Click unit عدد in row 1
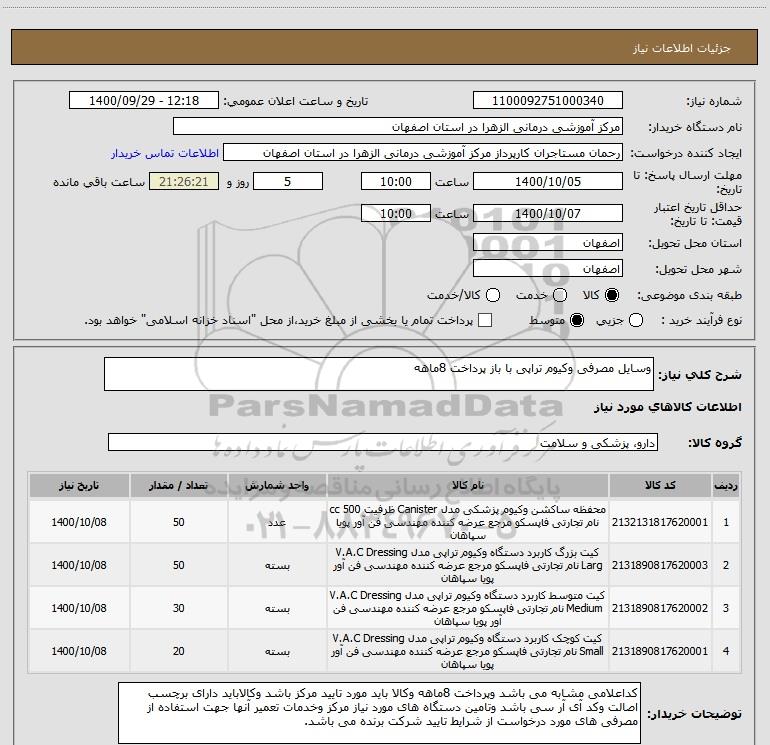The image size is (770, 745). tap(277, 522)
